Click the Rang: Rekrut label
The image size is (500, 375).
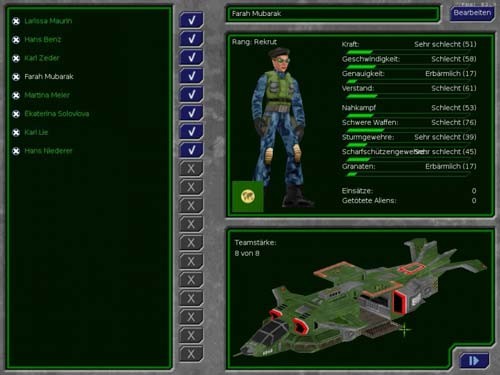254,42
